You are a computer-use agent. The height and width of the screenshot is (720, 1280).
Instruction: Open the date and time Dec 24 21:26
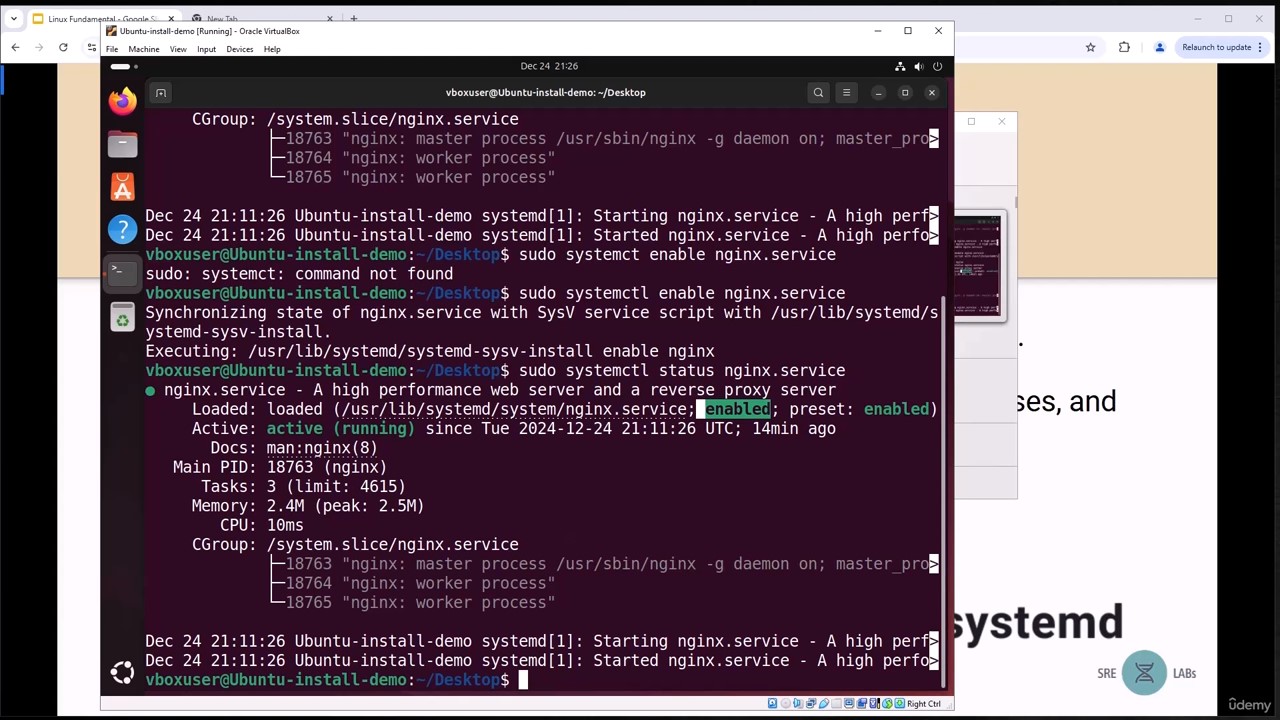click(x=549, y=66)
